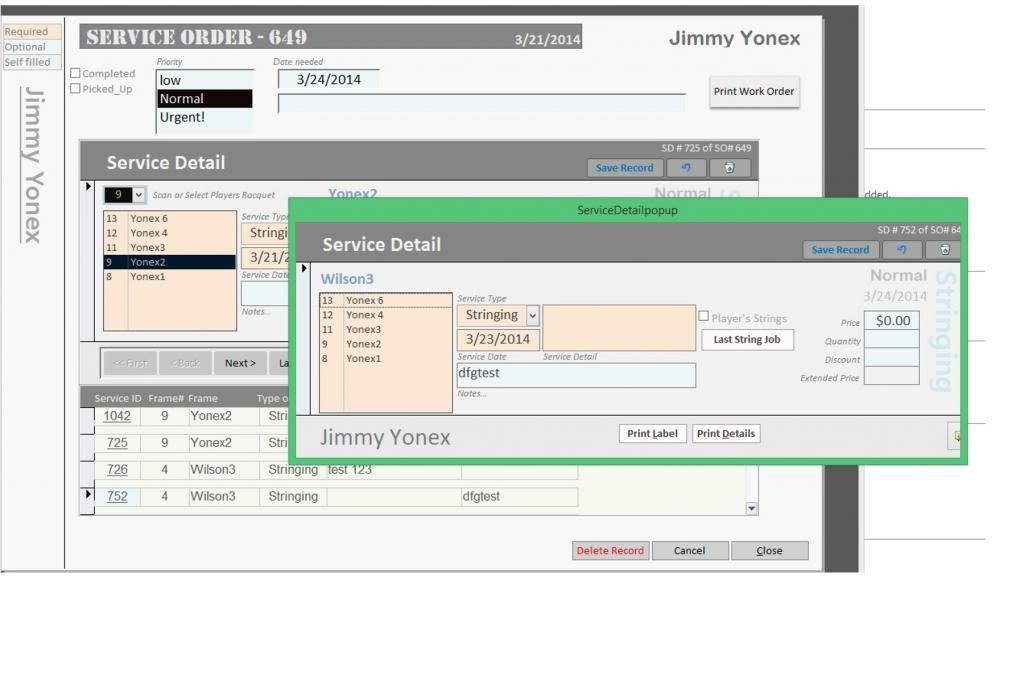Toggle the Completed checkbox

(75, 73)
